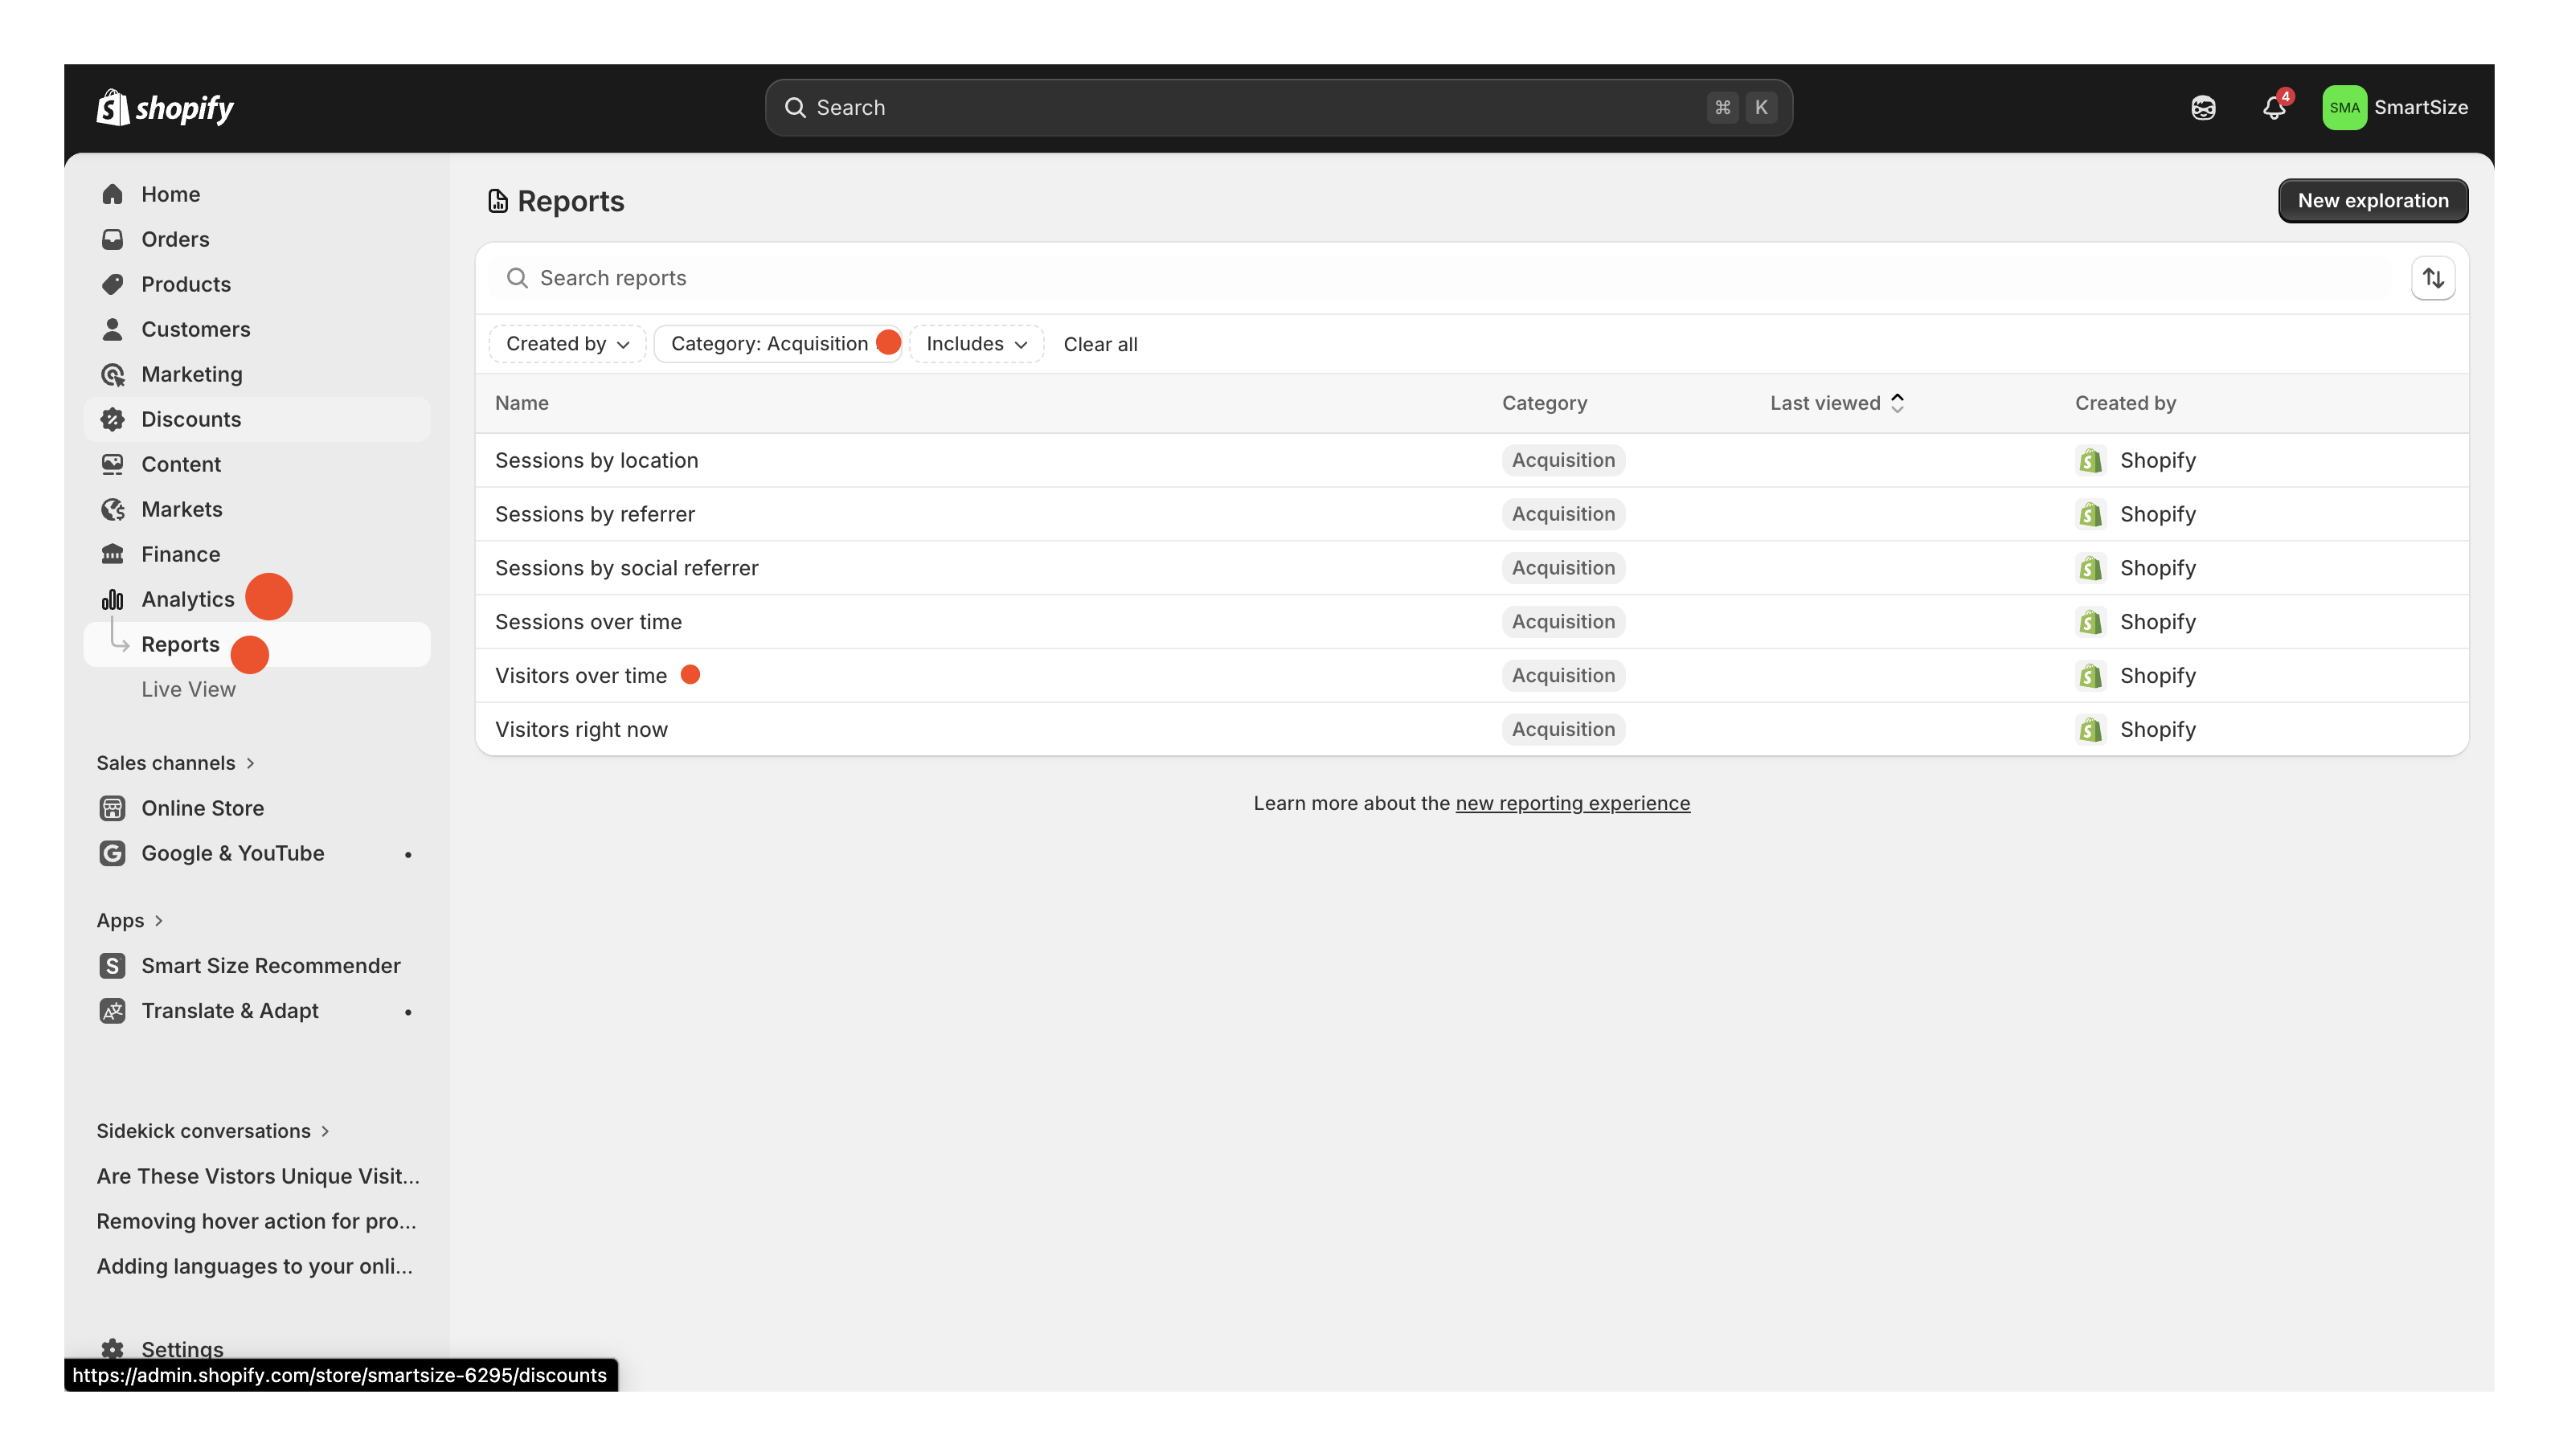
Task: Click the New exploration button
Action: tap(2373, 200)
